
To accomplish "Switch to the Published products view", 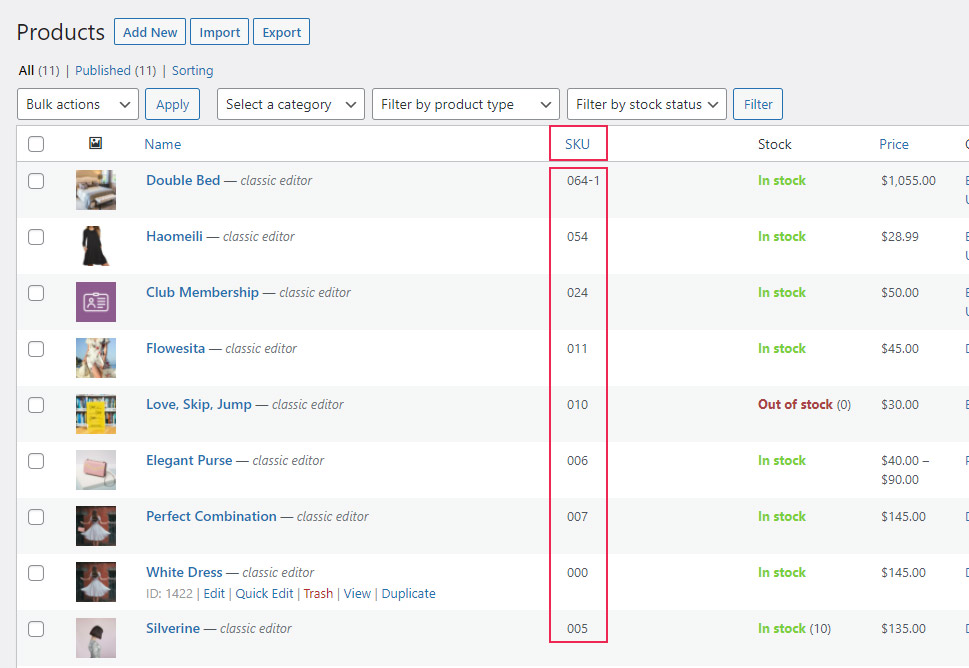I will (115, 71).
